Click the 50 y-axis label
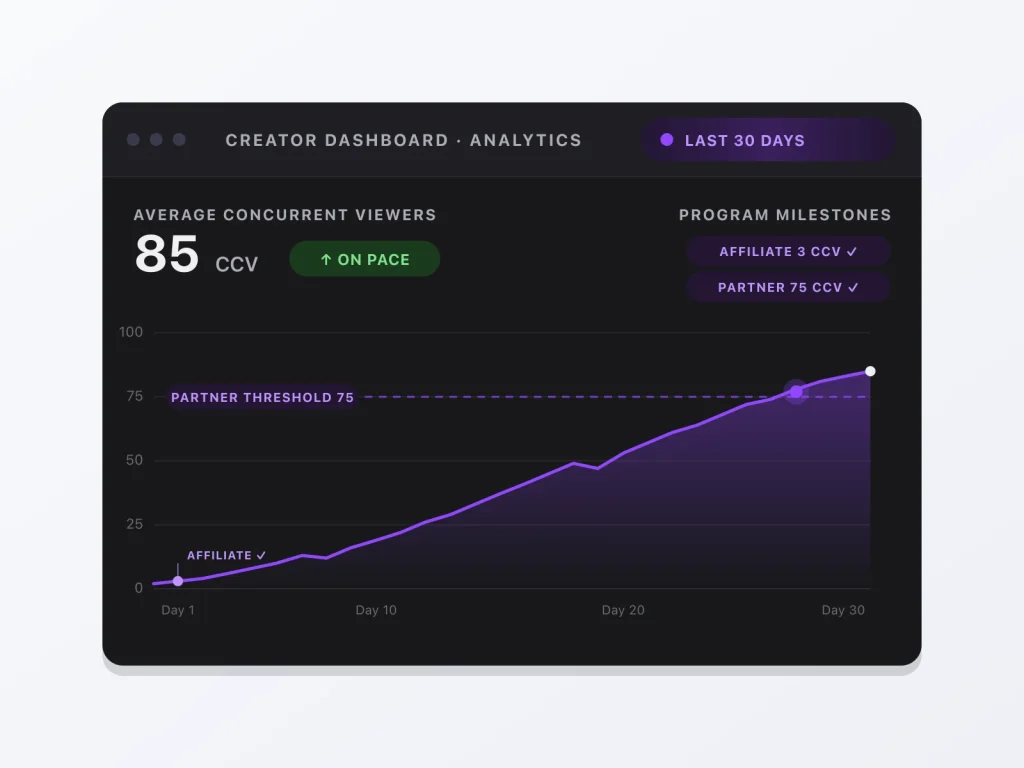 tap(135, 460)
